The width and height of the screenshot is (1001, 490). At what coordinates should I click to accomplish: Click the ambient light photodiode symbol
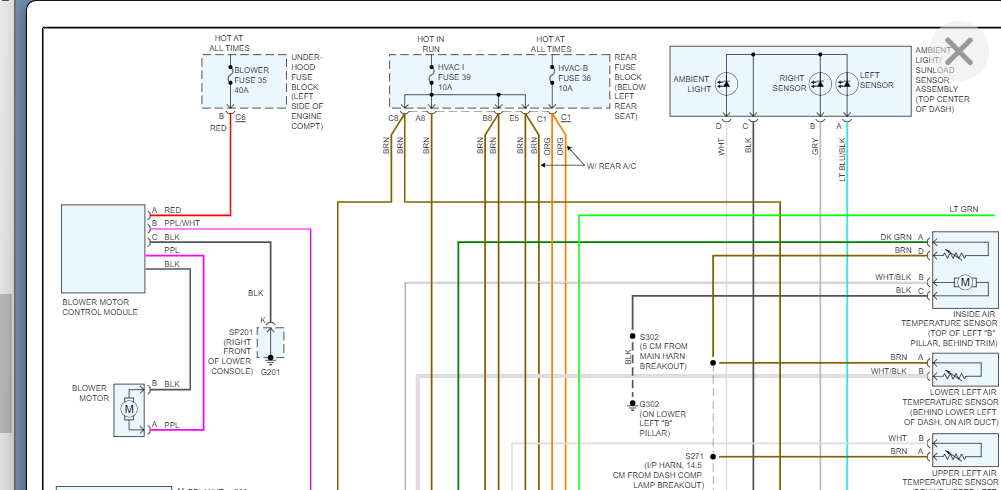[729, 84]
